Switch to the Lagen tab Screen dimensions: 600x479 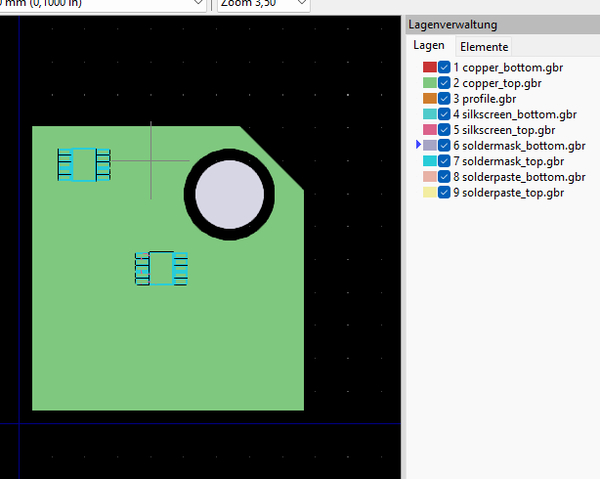pos(429,46)
